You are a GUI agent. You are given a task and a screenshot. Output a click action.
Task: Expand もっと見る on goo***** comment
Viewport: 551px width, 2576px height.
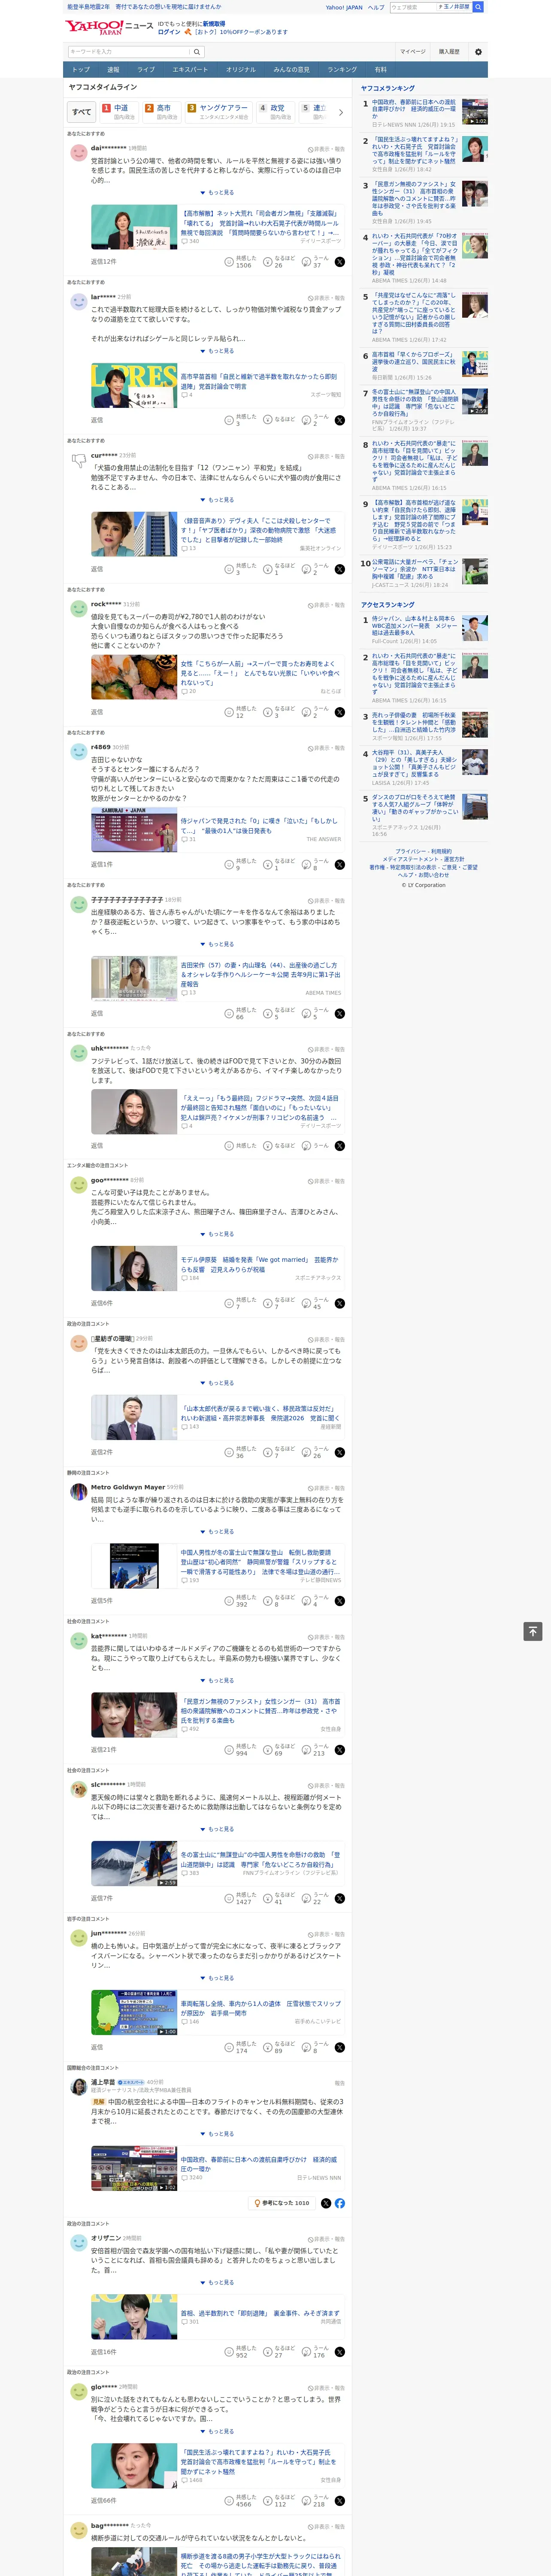point(217,1234)
